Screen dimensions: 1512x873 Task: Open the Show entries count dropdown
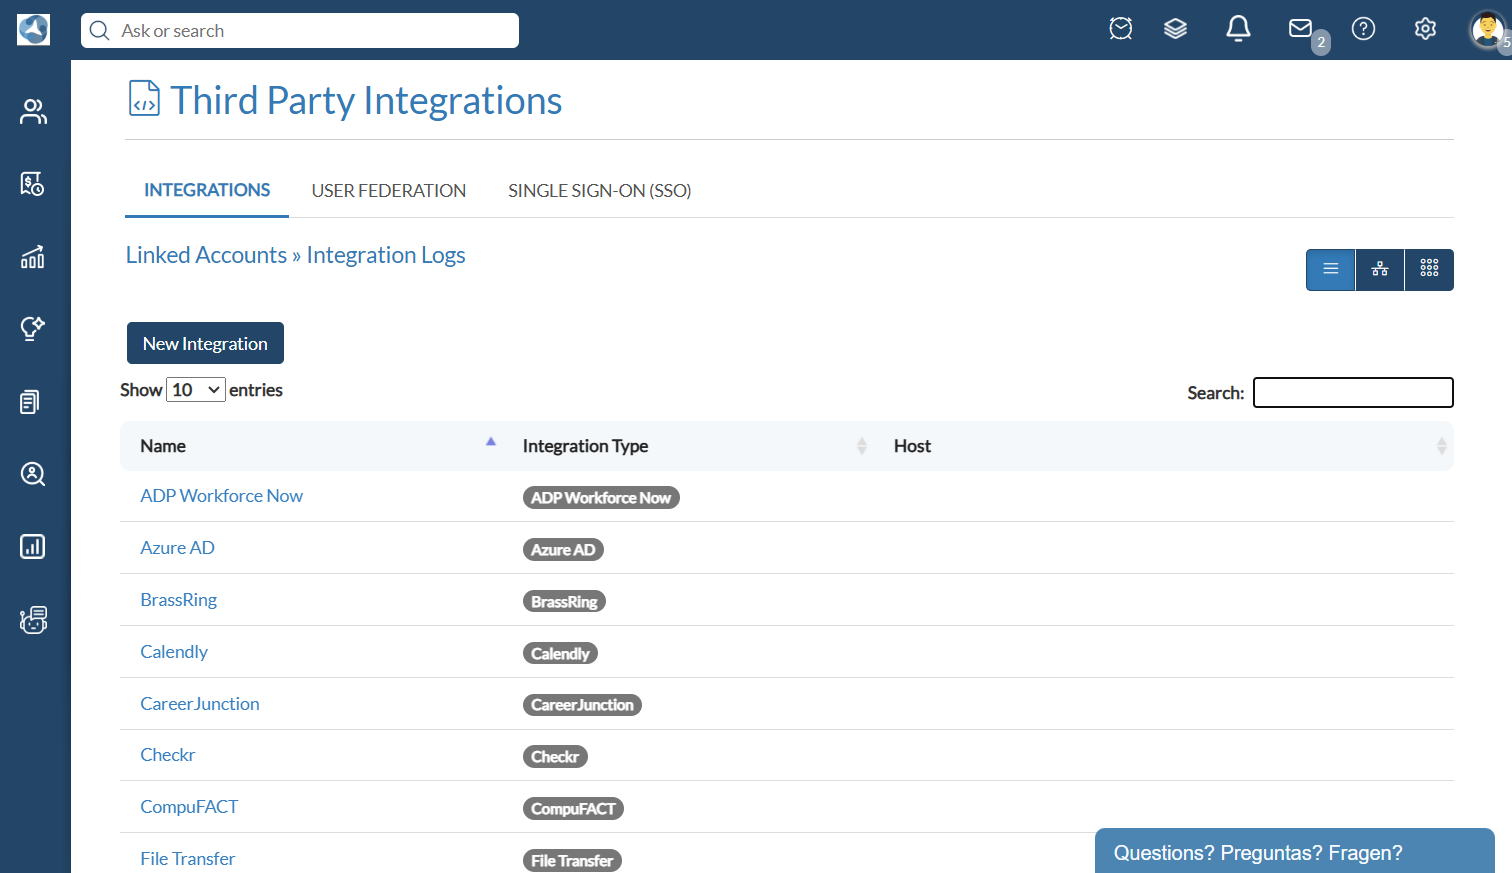(196, 390)
